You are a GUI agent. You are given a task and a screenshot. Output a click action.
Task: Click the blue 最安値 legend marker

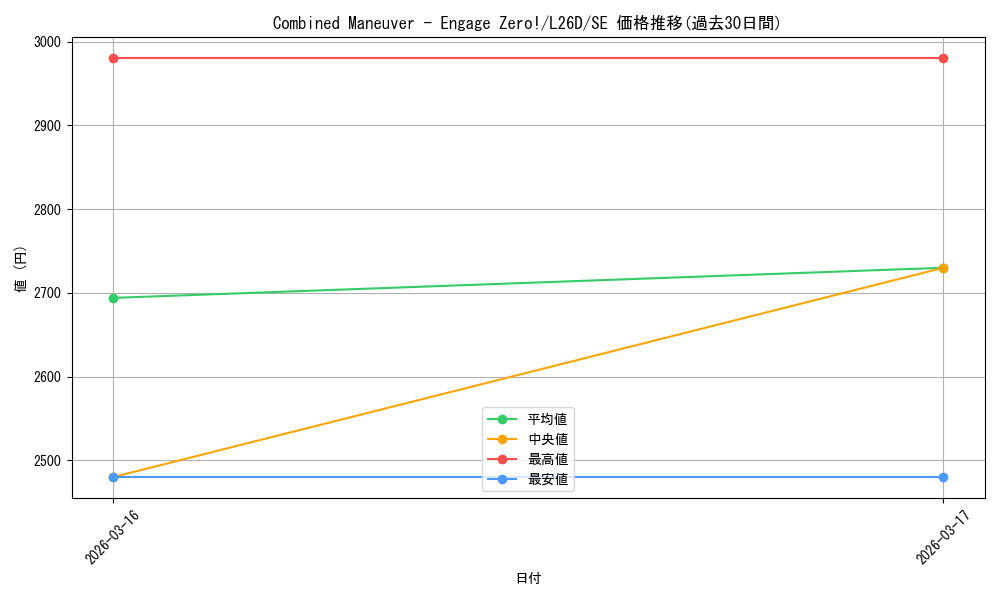[x=502, y=479]
